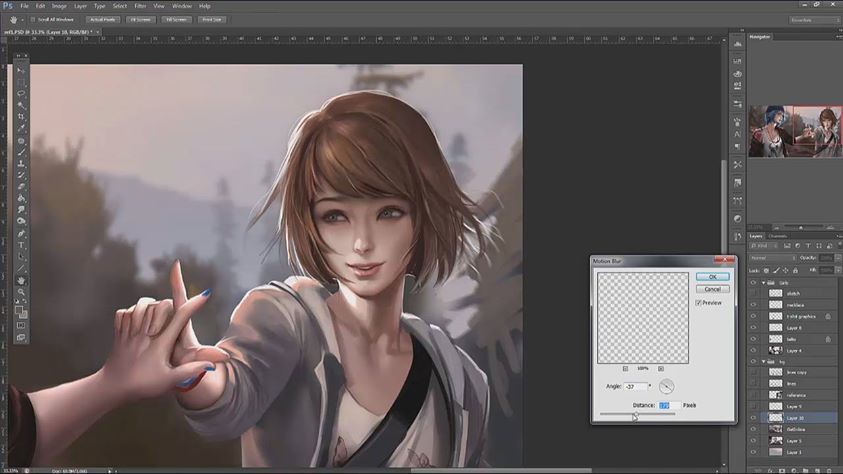Click OK in Motion Blur dialog

712,277
